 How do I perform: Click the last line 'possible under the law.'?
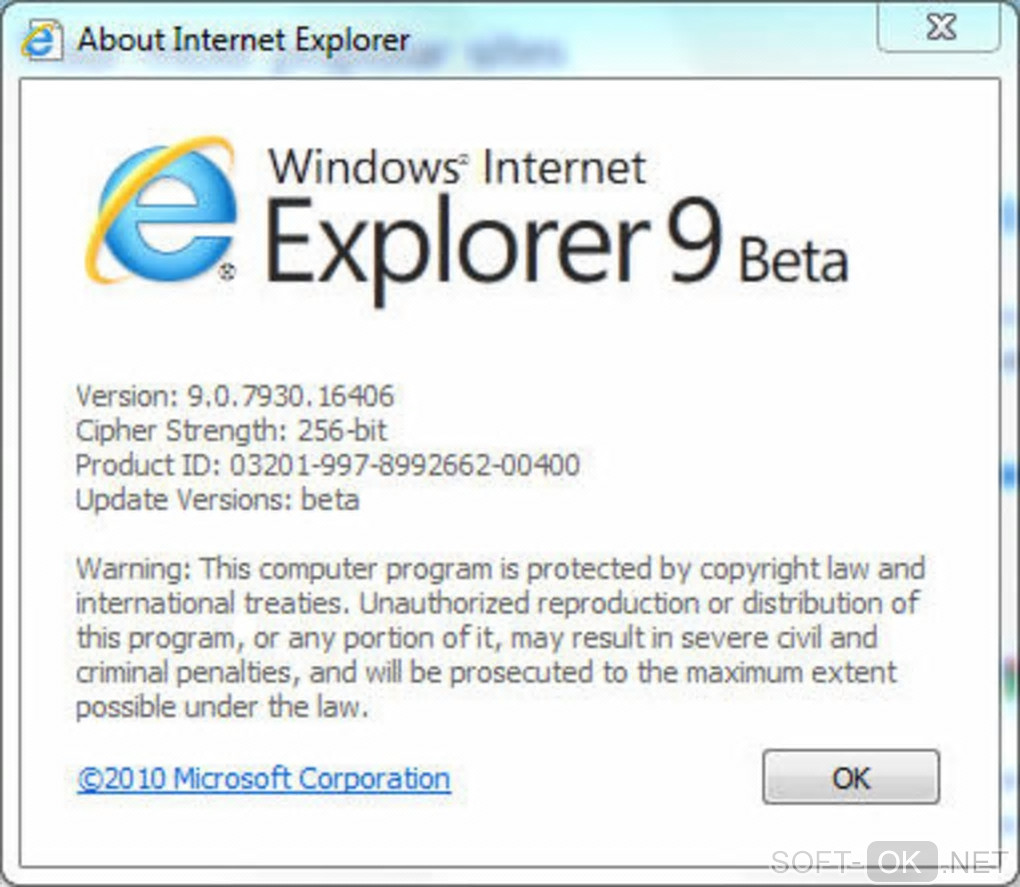click(x=222, y=706)
